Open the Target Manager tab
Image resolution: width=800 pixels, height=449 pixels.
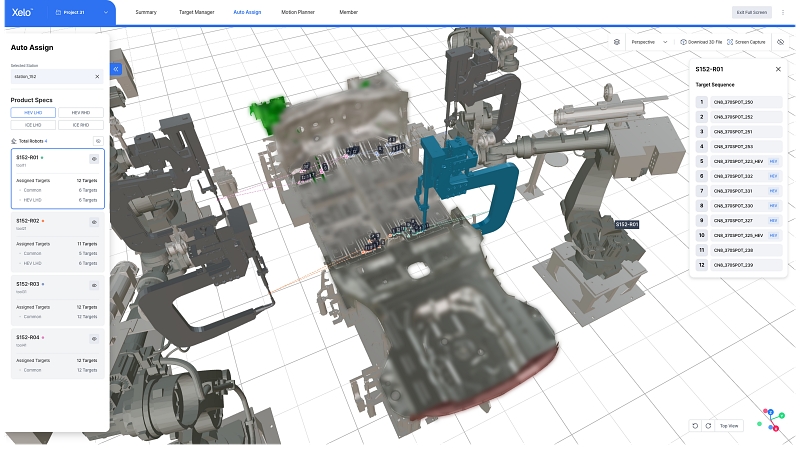pyautogui.click(x=196, y=12)
